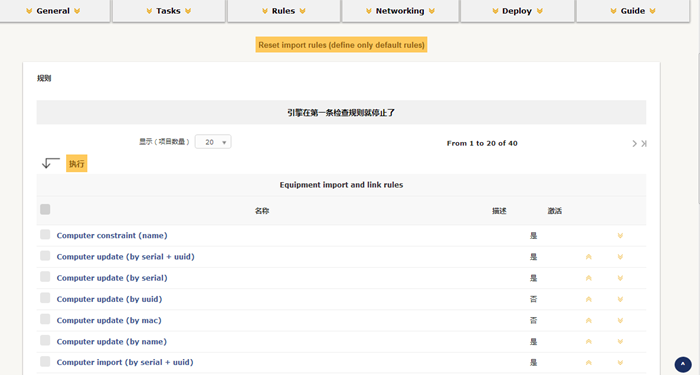Click Reset import rules button
Screen dimensions: 700x375
coord(342,45)
